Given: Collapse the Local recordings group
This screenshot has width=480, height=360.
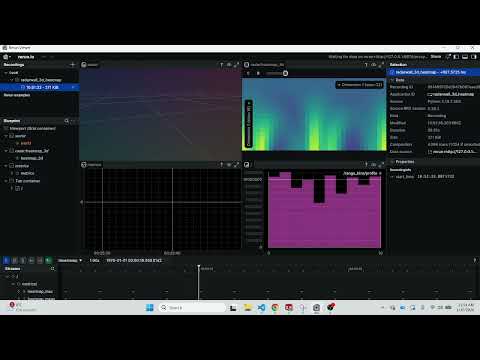Looking at the screenshot, I should point(6,73).
